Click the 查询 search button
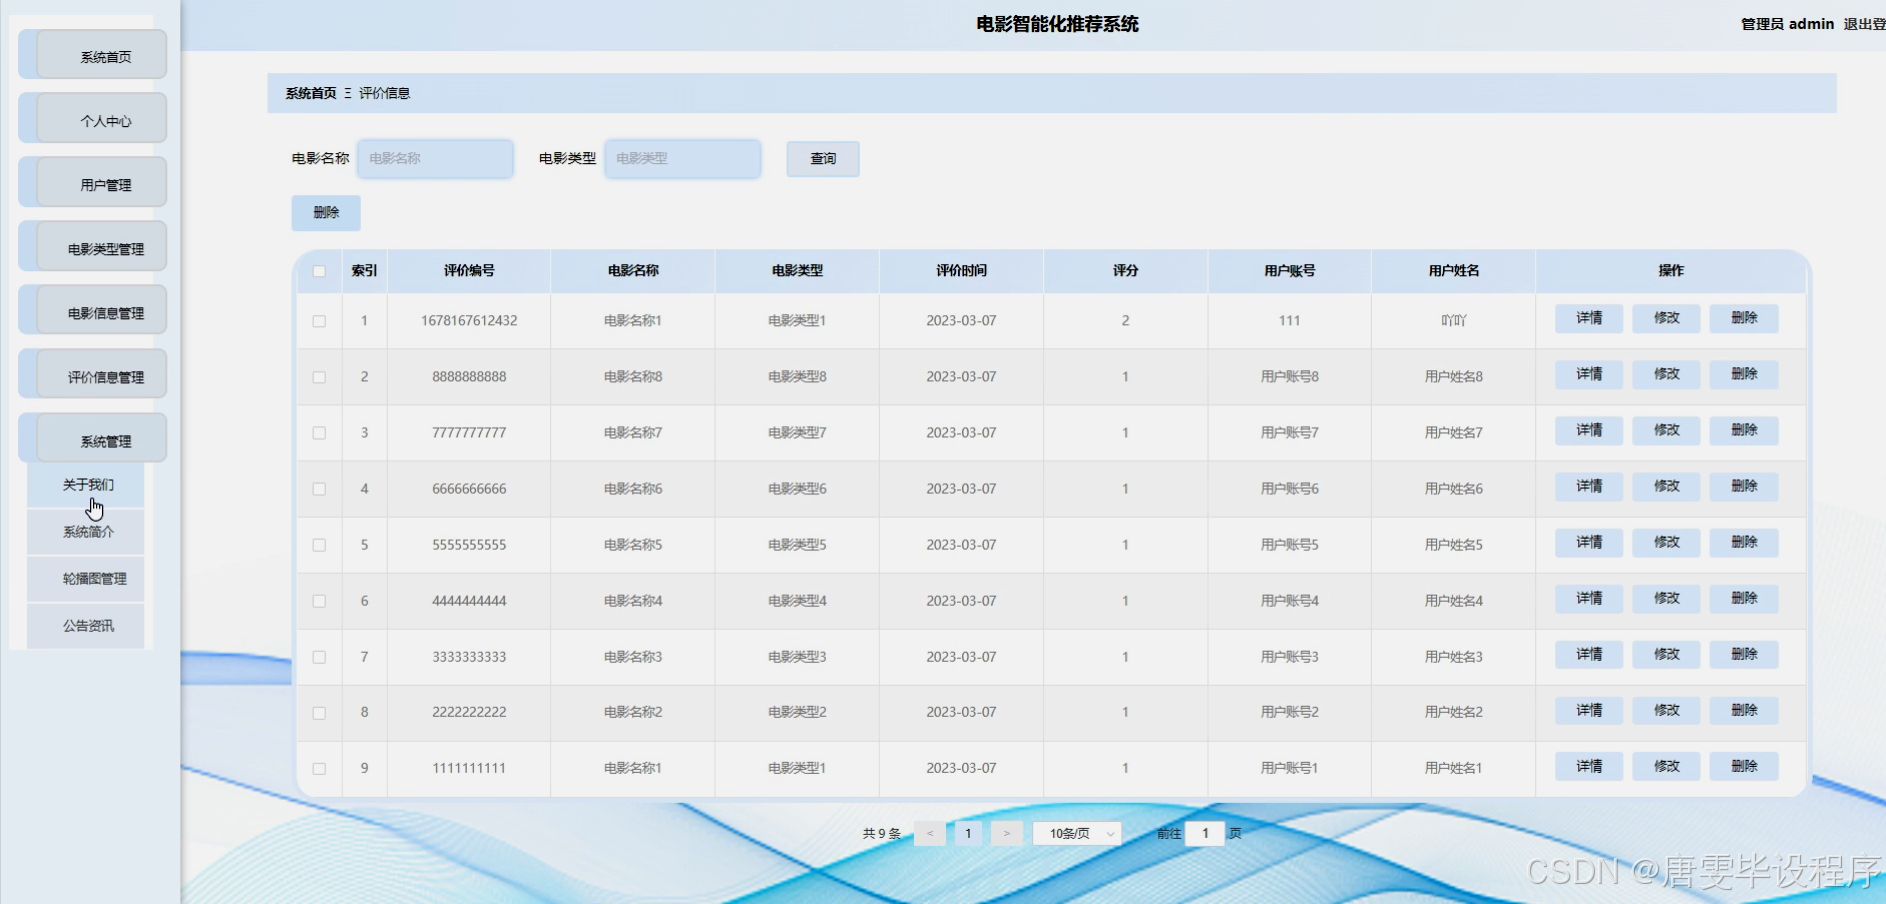Viewport: 1886px width, 904px height. 823,158
